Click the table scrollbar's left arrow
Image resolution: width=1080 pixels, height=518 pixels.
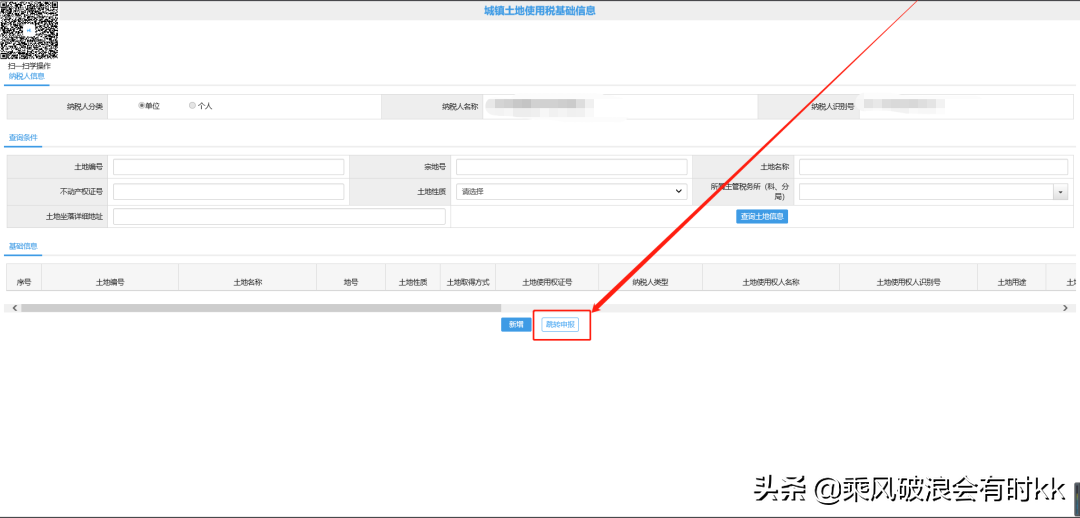click(x=14, y=308)
